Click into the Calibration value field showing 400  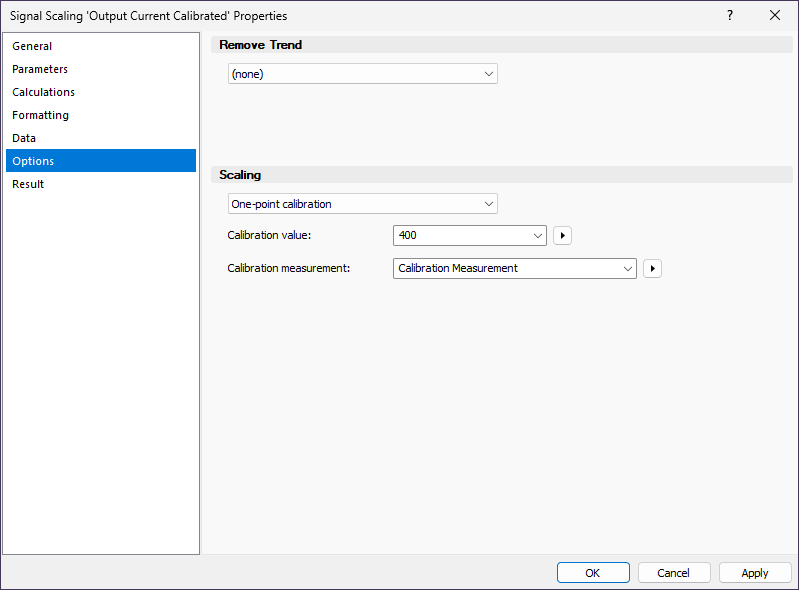460,236
